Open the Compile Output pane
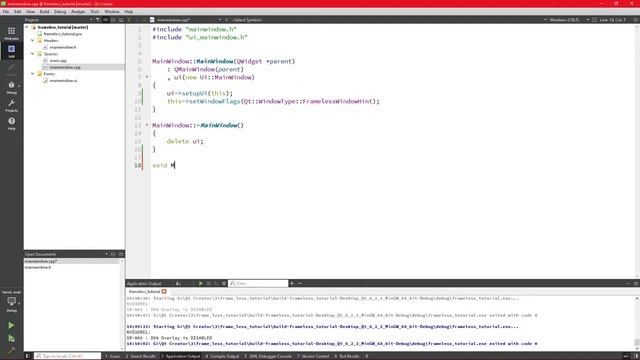Image resolution: width=640 pixels, height=360 pixels. click(x=222, y=356)
